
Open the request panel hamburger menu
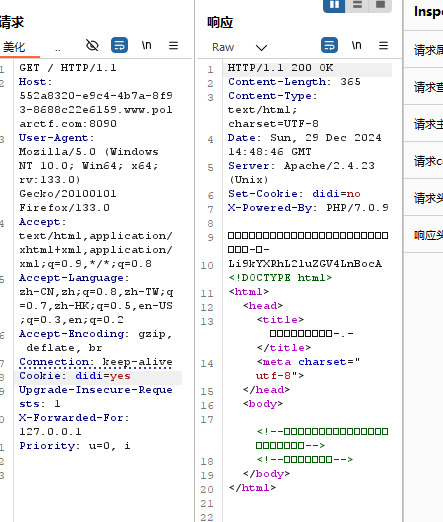tap(173, 45)
